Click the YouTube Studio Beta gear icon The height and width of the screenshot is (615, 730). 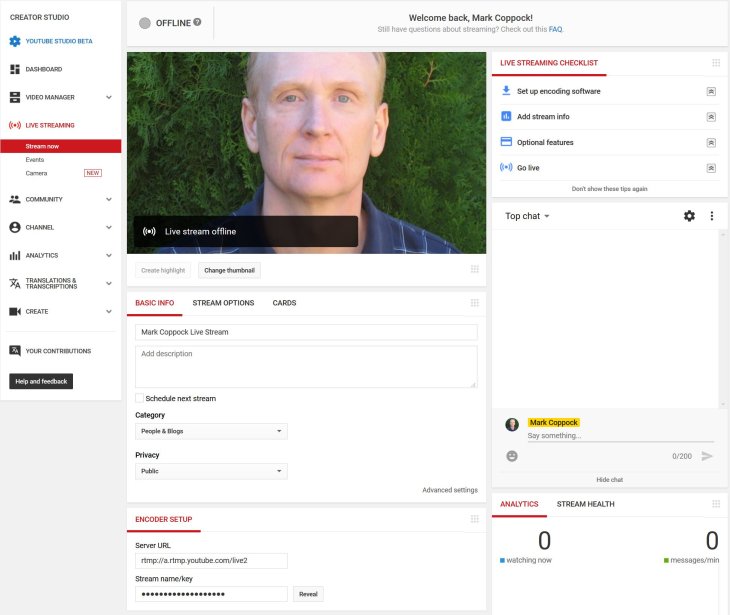coord(15,41)
